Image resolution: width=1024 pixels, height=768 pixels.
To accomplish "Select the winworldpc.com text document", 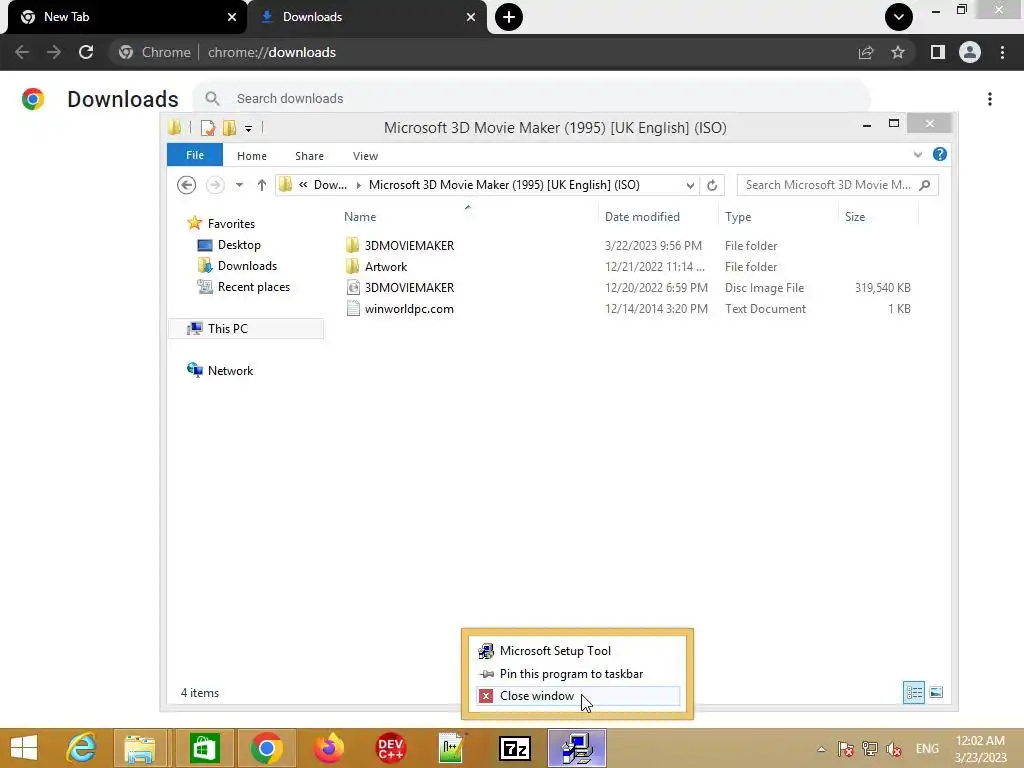I will (x=409, y=309).
